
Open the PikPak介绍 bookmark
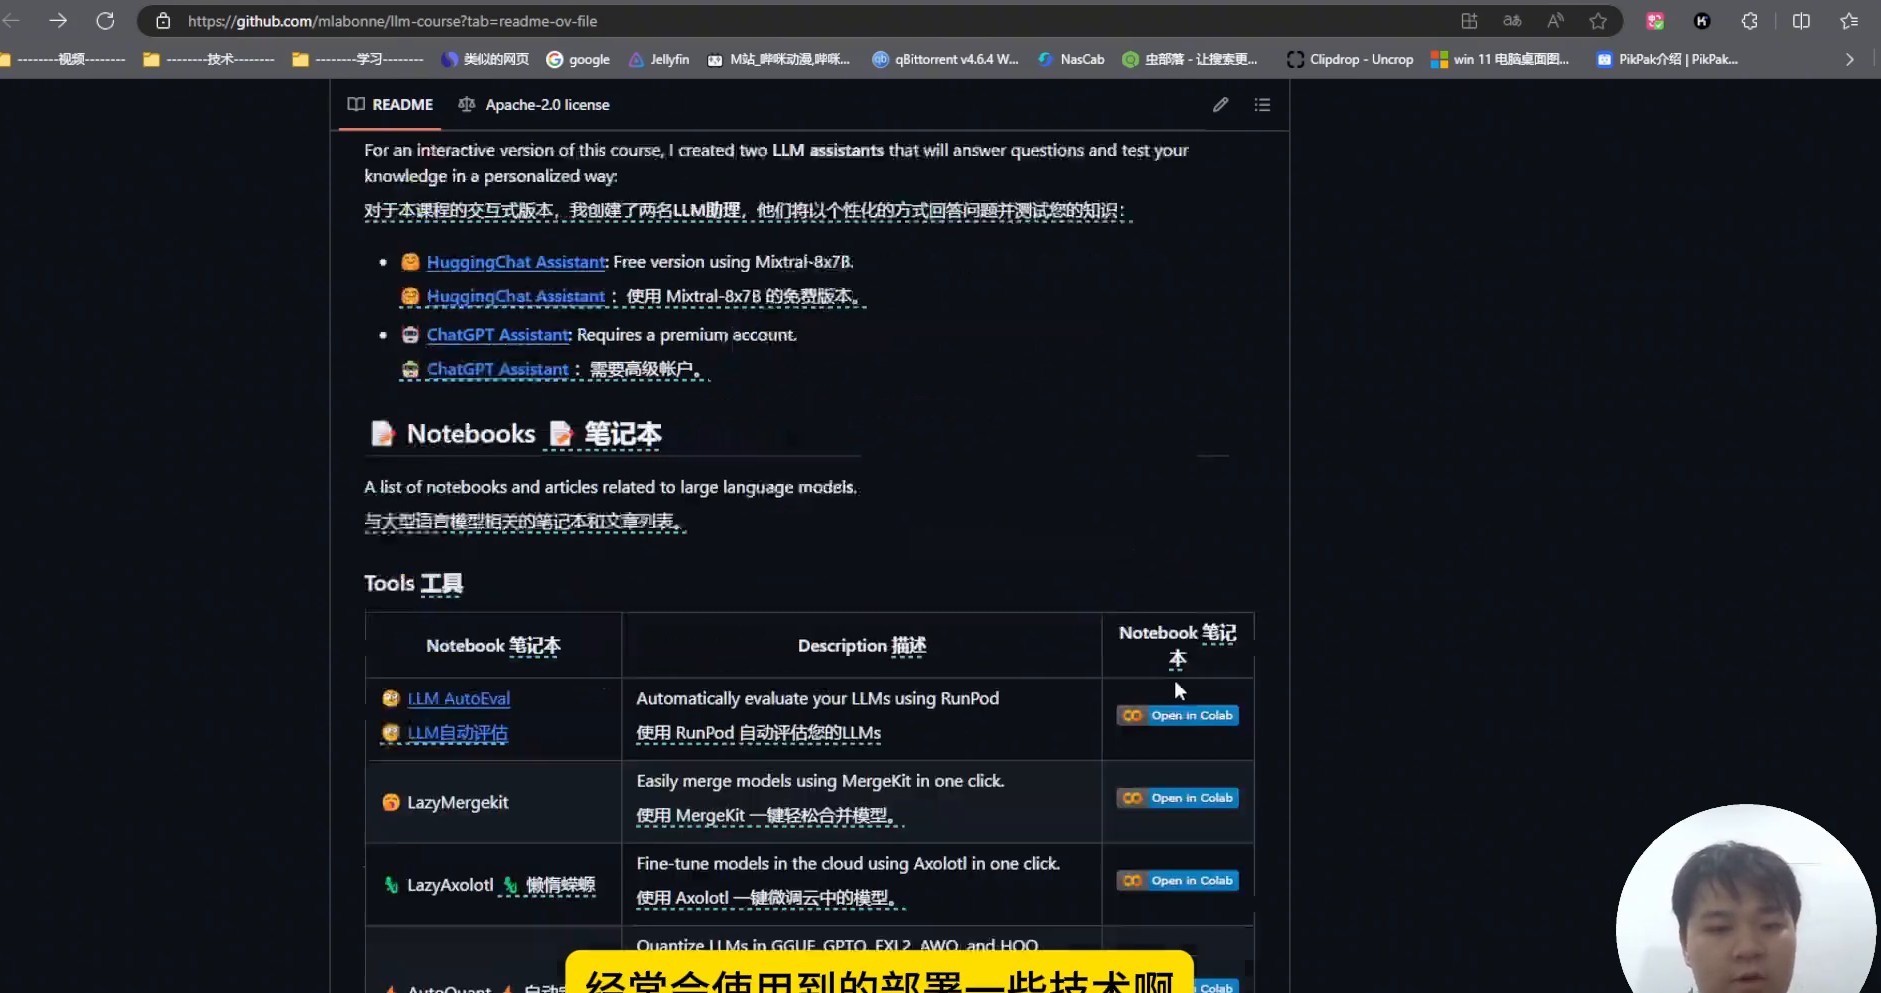(1668, 59)
